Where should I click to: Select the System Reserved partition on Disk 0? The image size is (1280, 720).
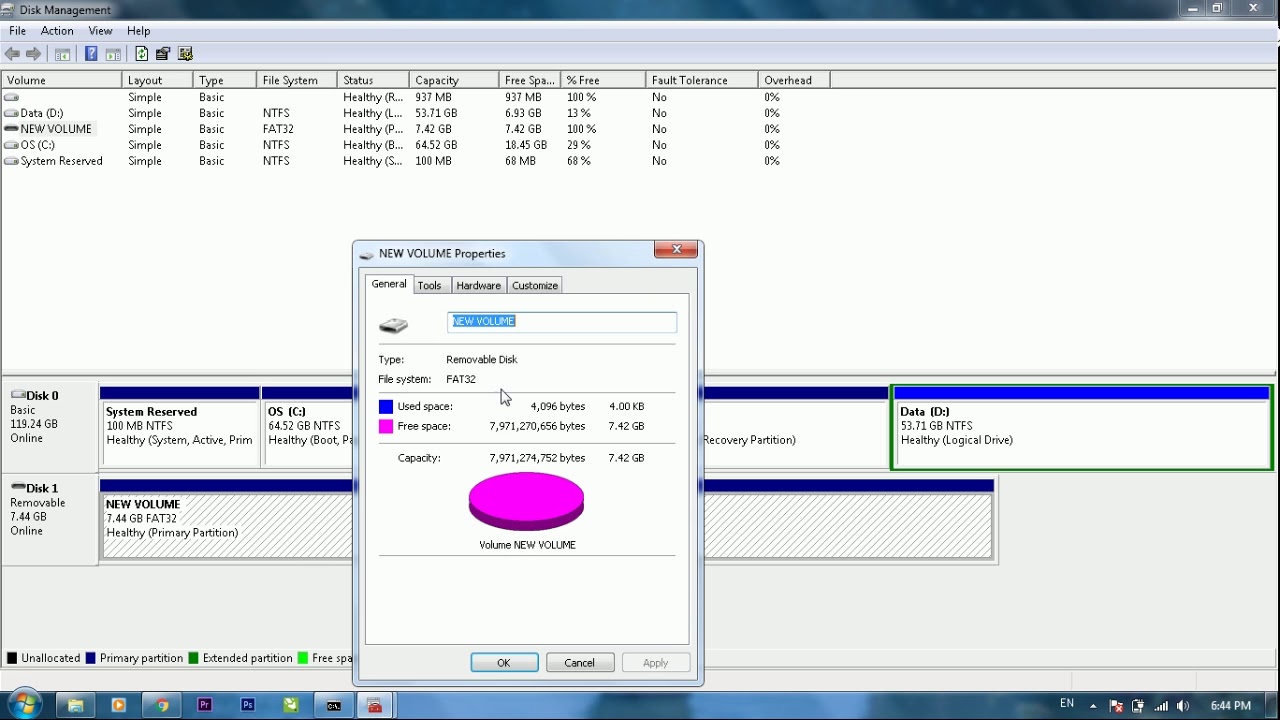pyautogui.click(x=180, y=427)
